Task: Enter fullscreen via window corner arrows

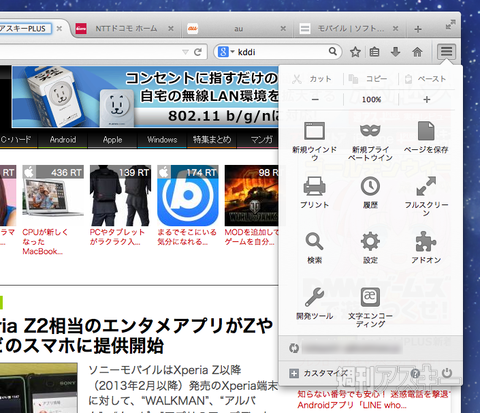Action: pyautogui.click(x=450, y=24)
